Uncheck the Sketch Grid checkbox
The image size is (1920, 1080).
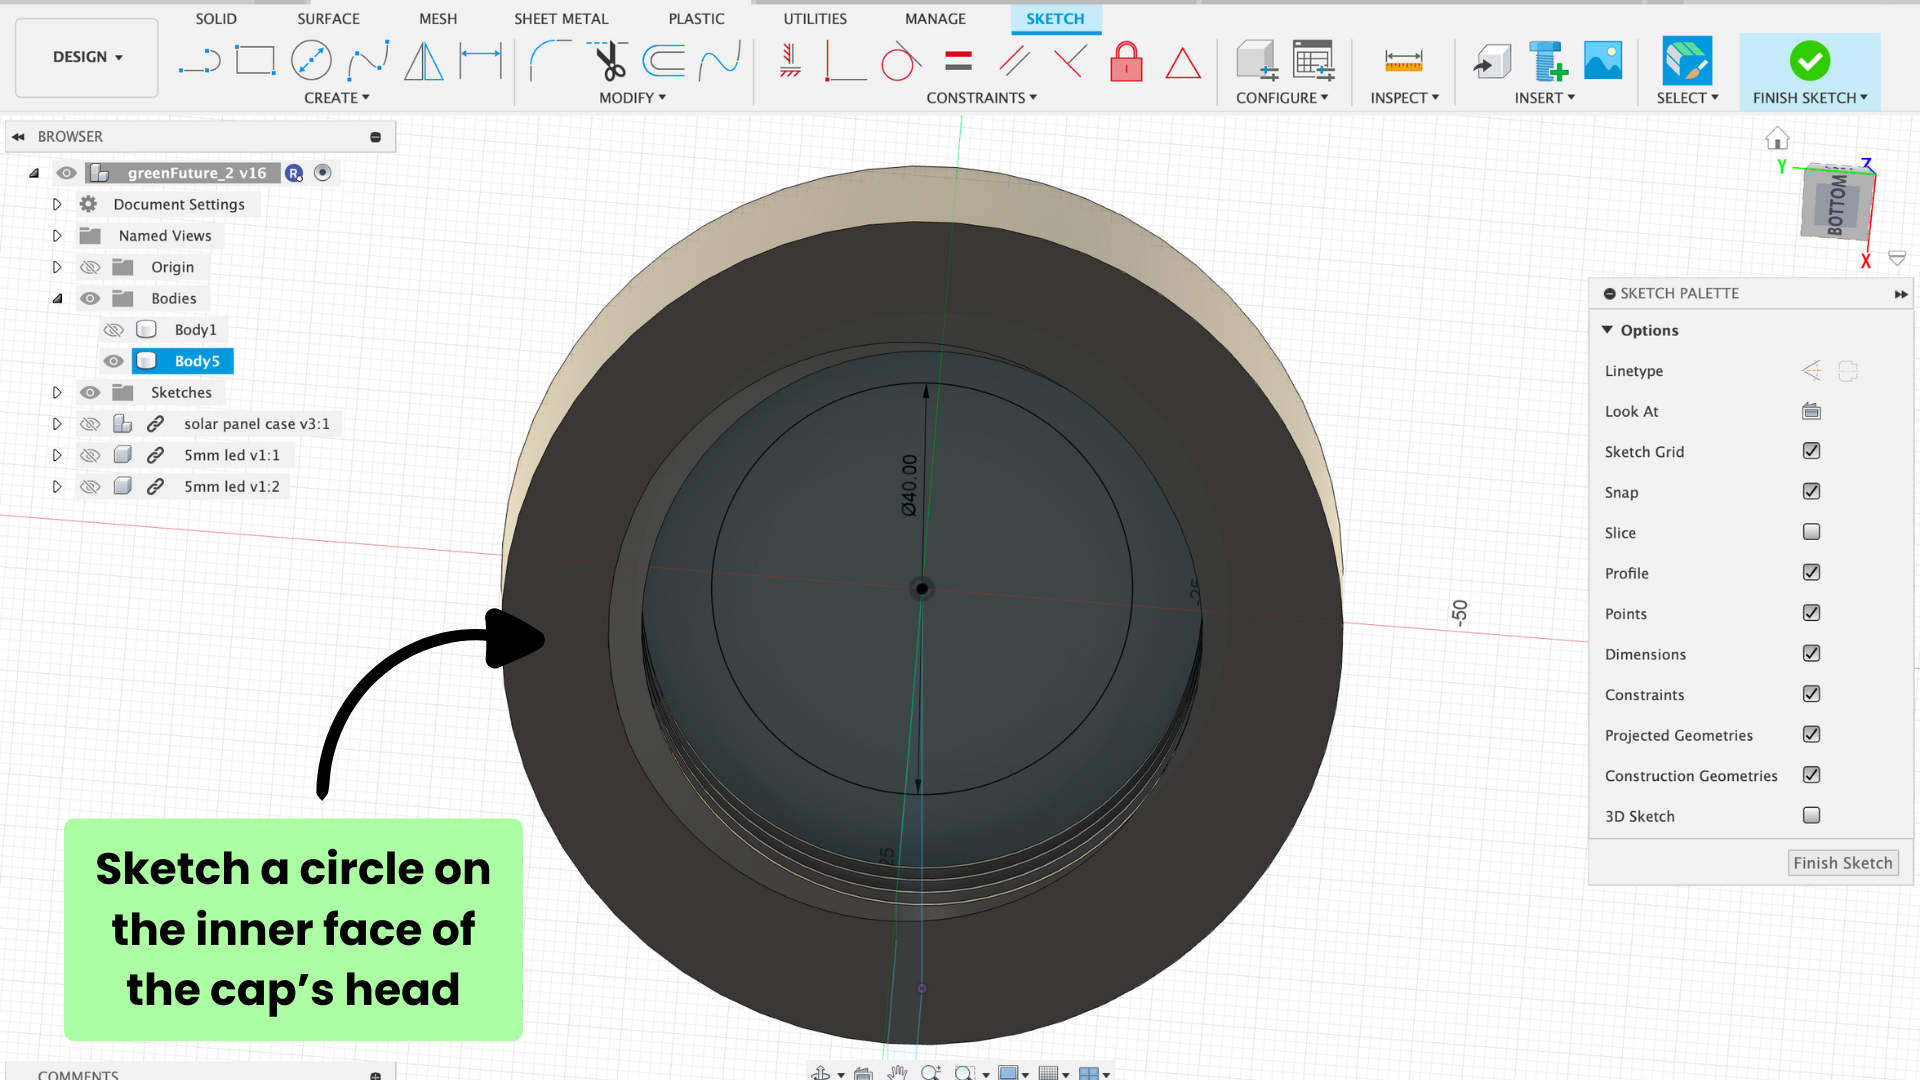pyautogui.click(x=1811, y=451)
